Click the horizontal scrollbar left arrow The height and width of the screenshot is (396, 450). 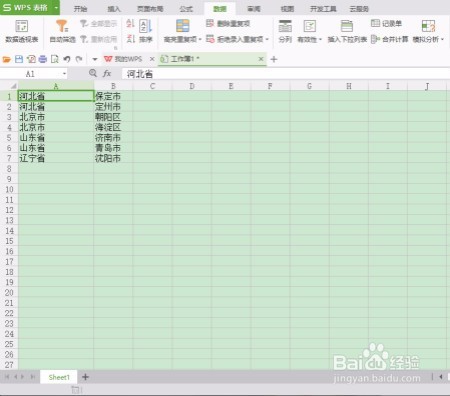pos(441,377)
